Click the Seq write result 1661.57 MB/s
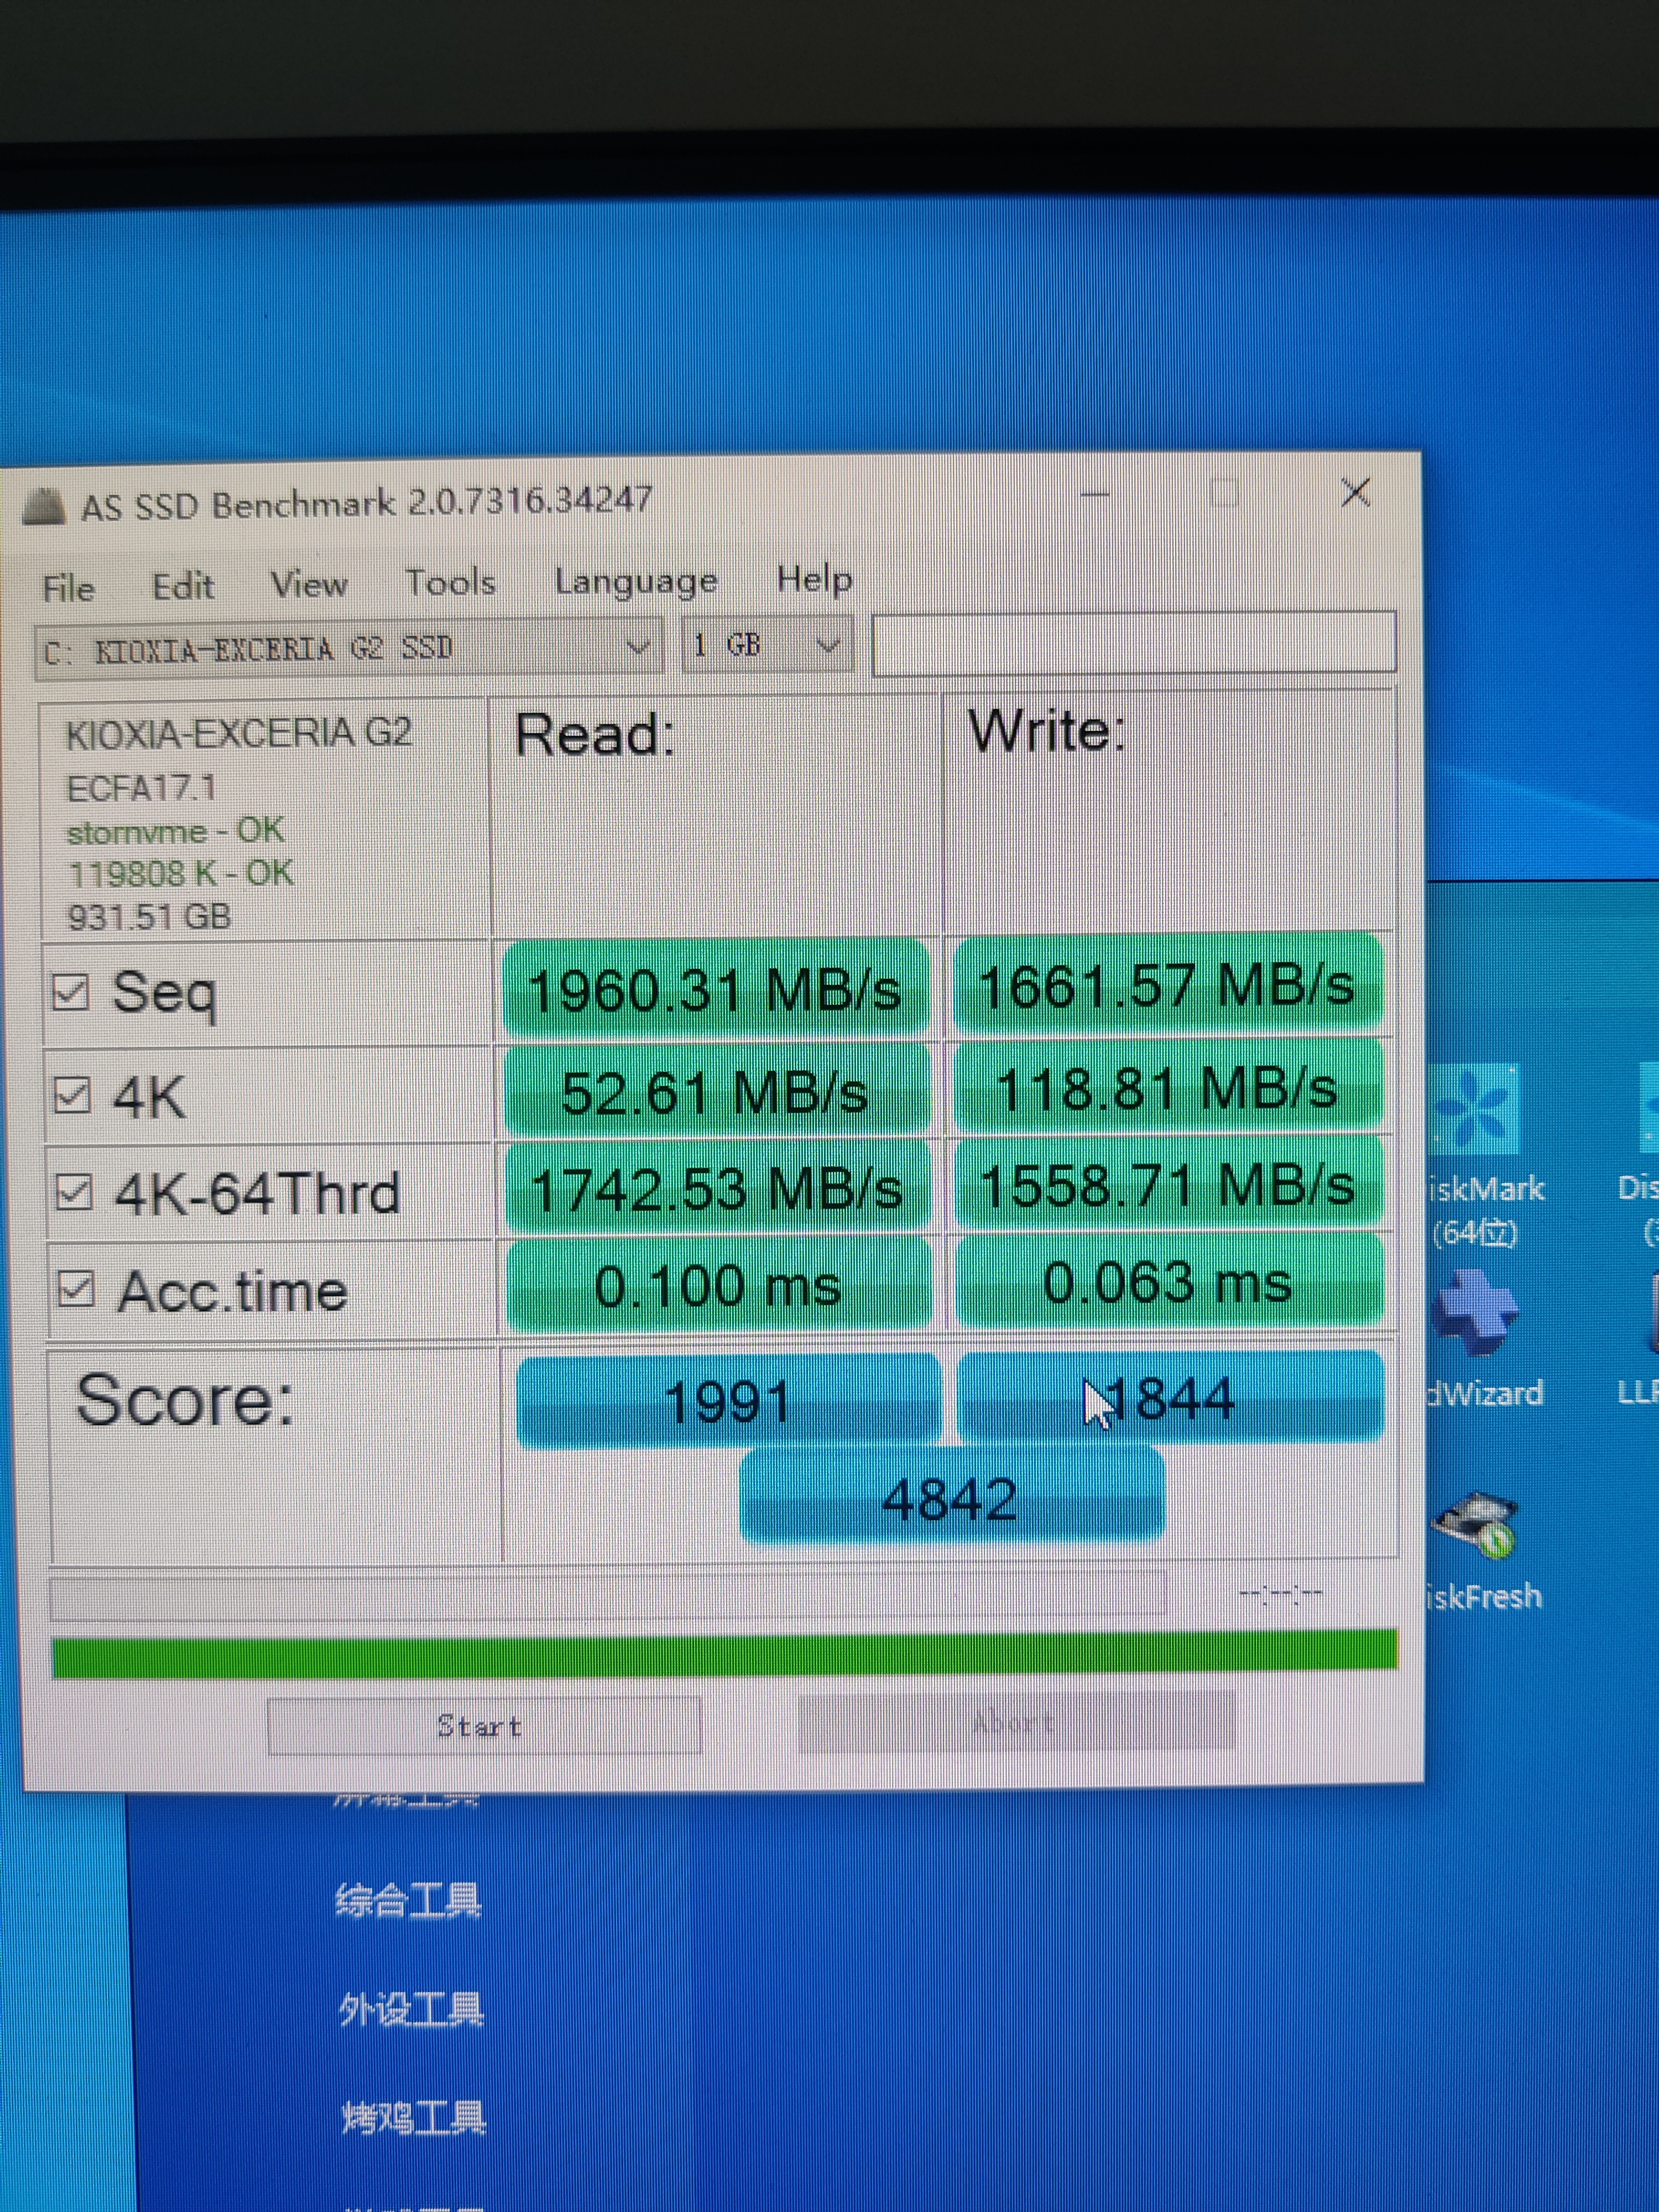The image size is (1659, 2212). click(1168, 984)
